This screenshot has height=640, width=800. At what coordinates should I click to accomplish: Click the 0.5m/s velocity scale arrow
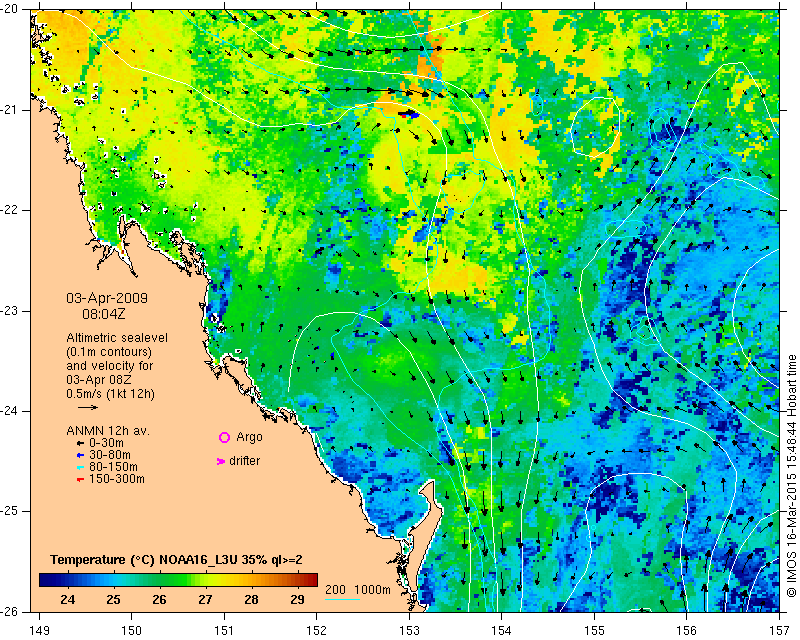(x=88, y=407)
